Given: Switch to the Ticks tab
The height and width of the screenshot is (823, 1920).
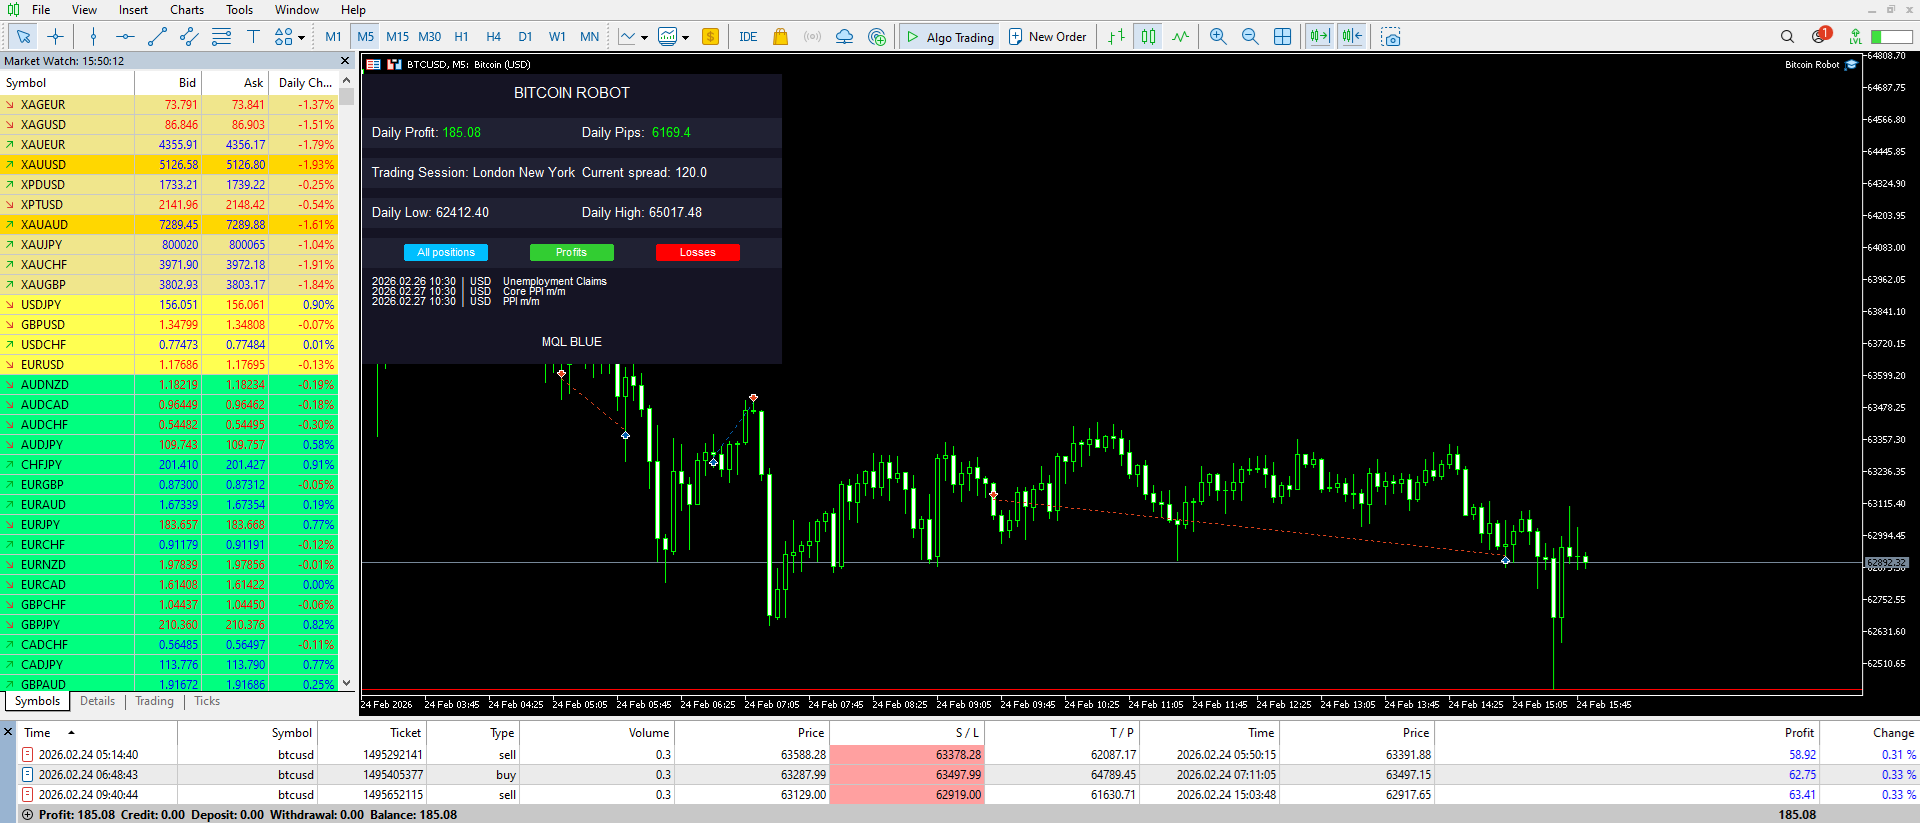Looking at the screenshot, I should coord(207,701).
